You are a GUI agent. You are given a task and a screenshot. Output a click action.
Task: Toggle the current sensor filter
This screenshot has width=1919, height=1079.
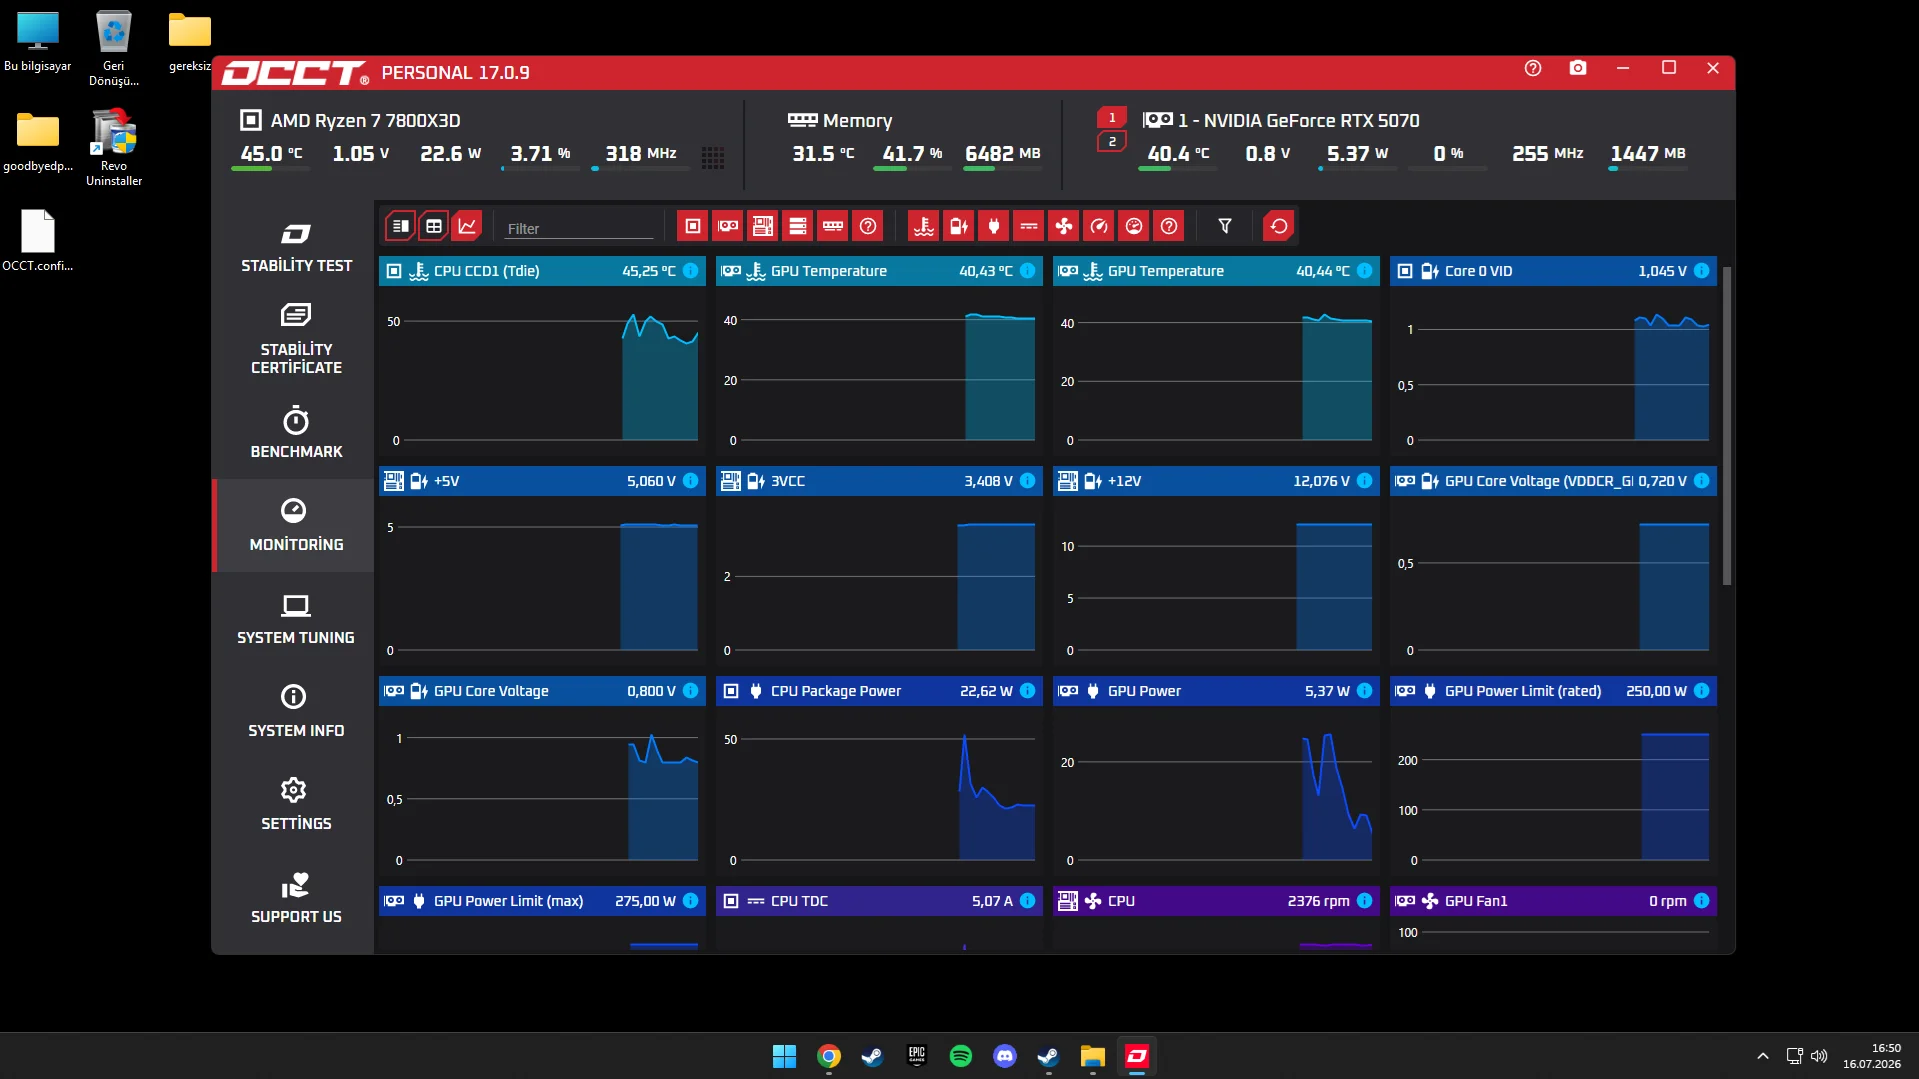click(1029, 226)
